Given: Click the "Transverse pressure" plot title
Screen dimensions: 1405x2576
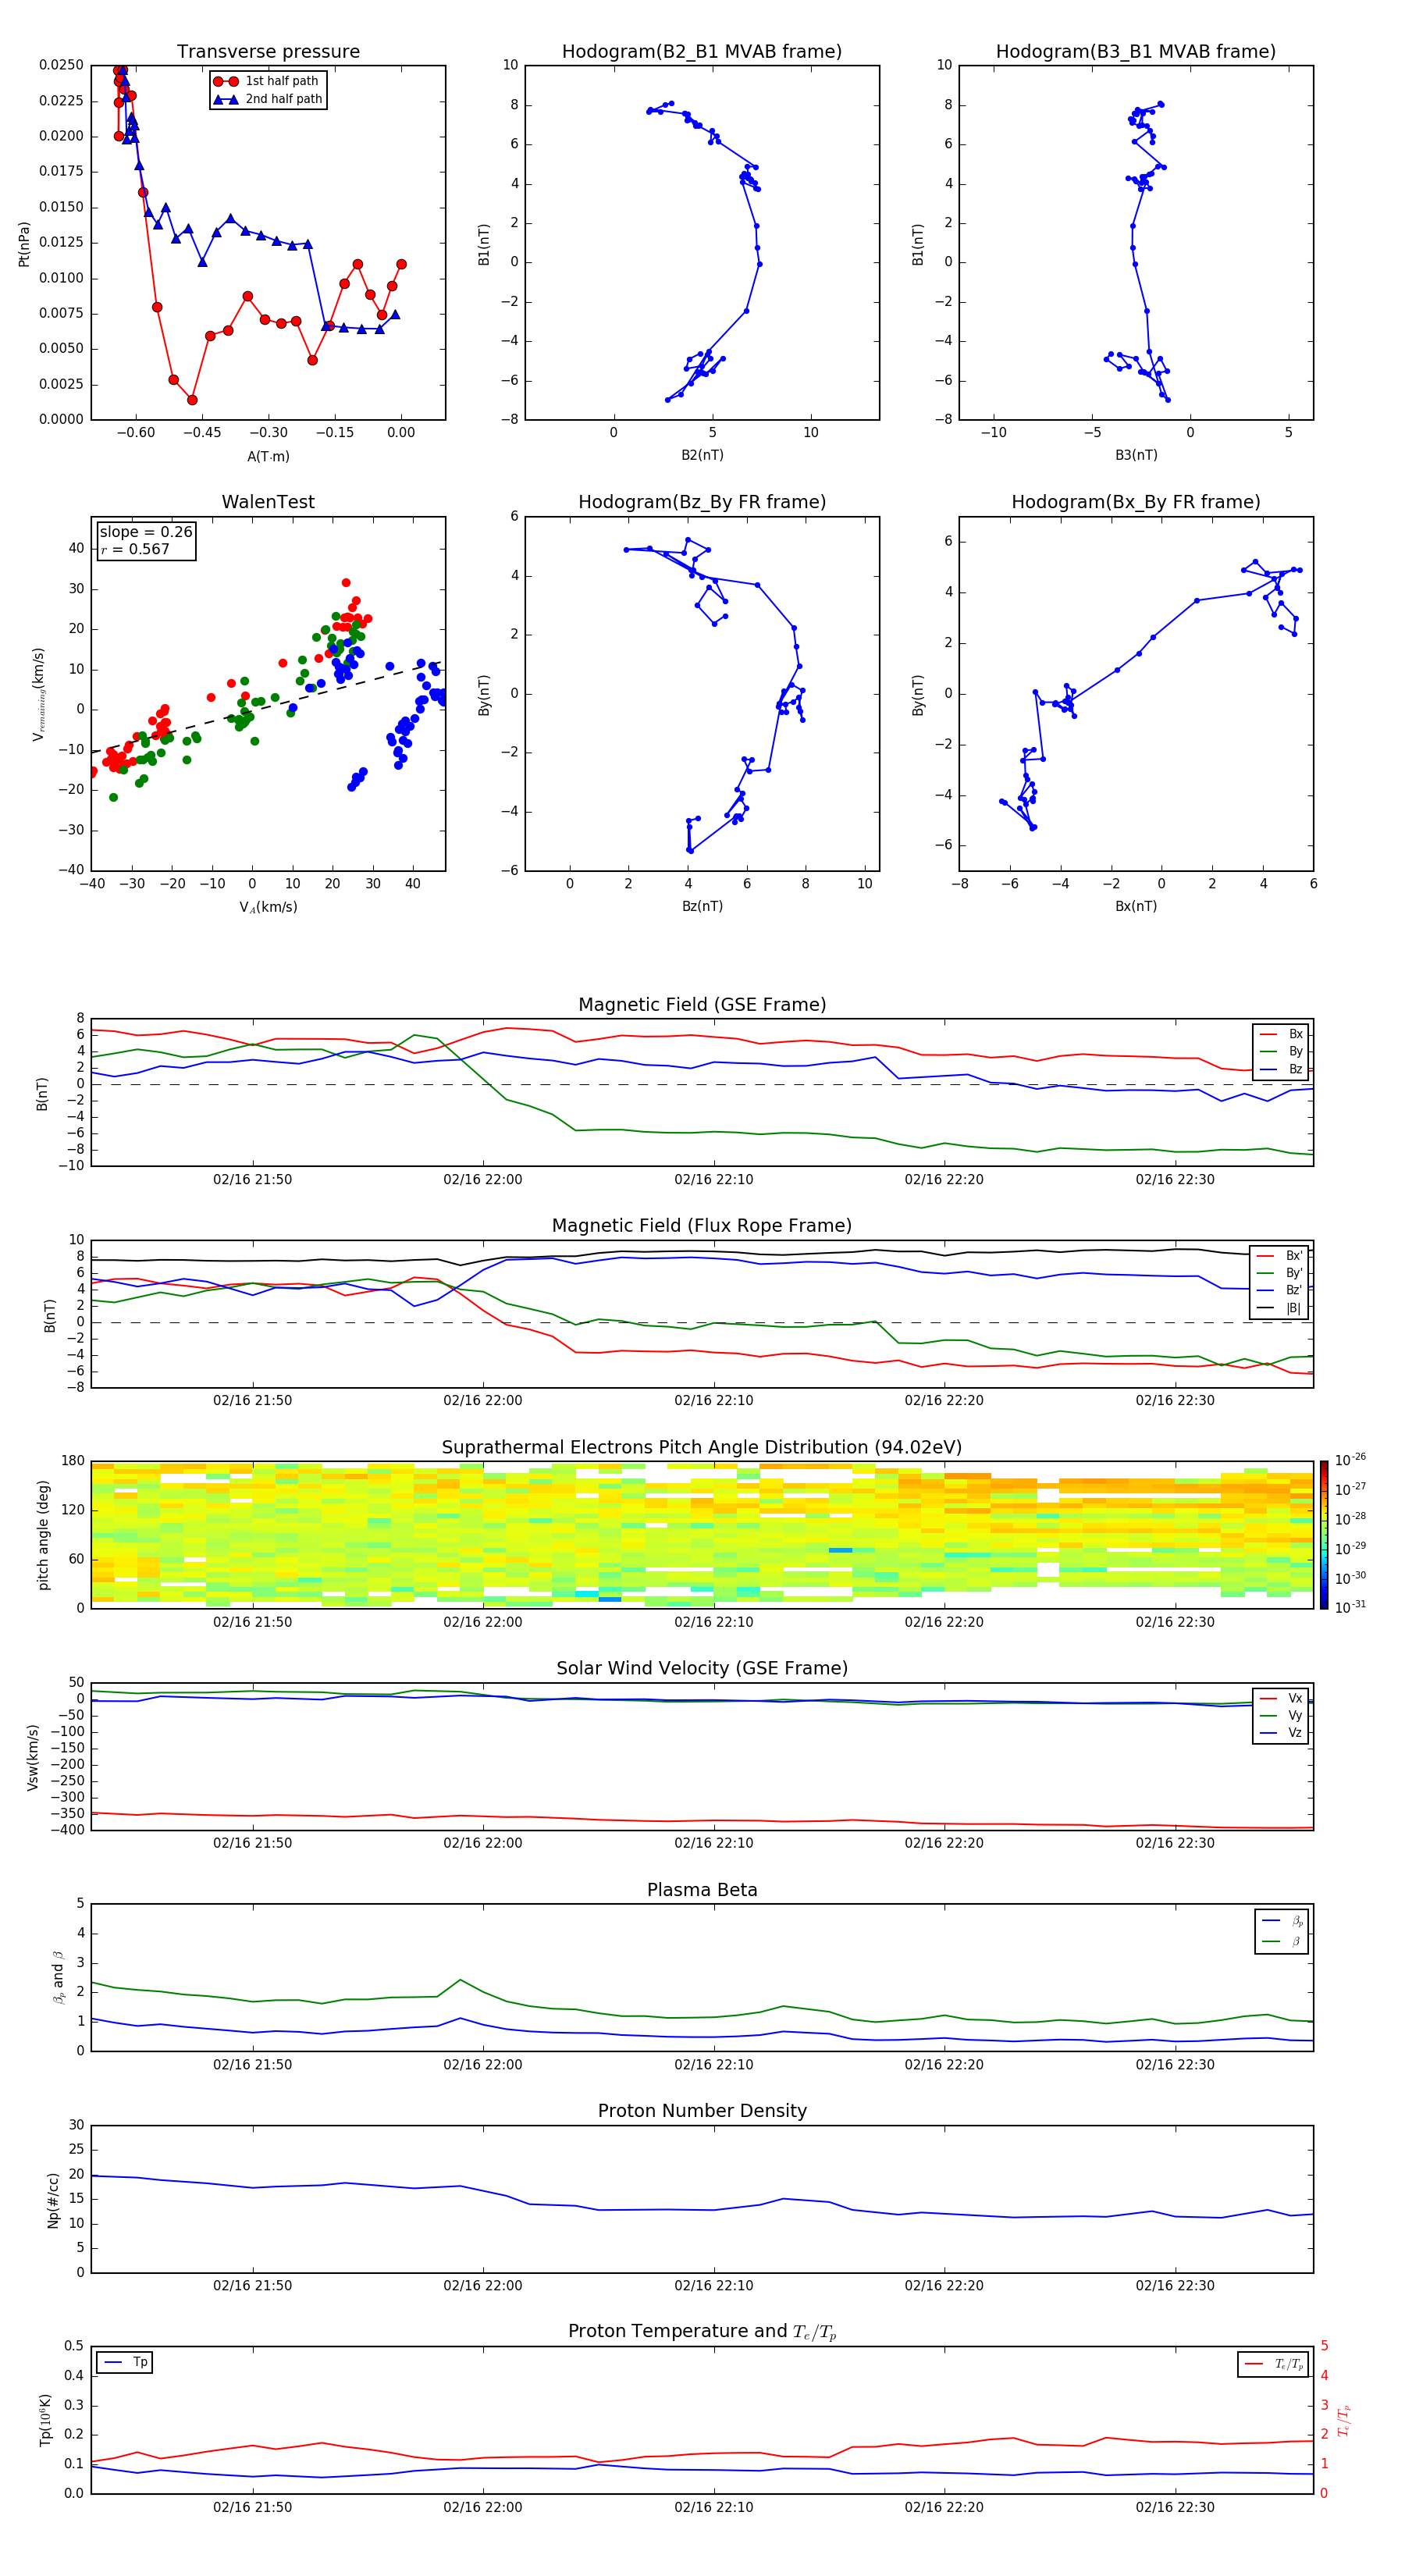Looking at the screenshot, I should pyautogui.click(x=268, y=52).
